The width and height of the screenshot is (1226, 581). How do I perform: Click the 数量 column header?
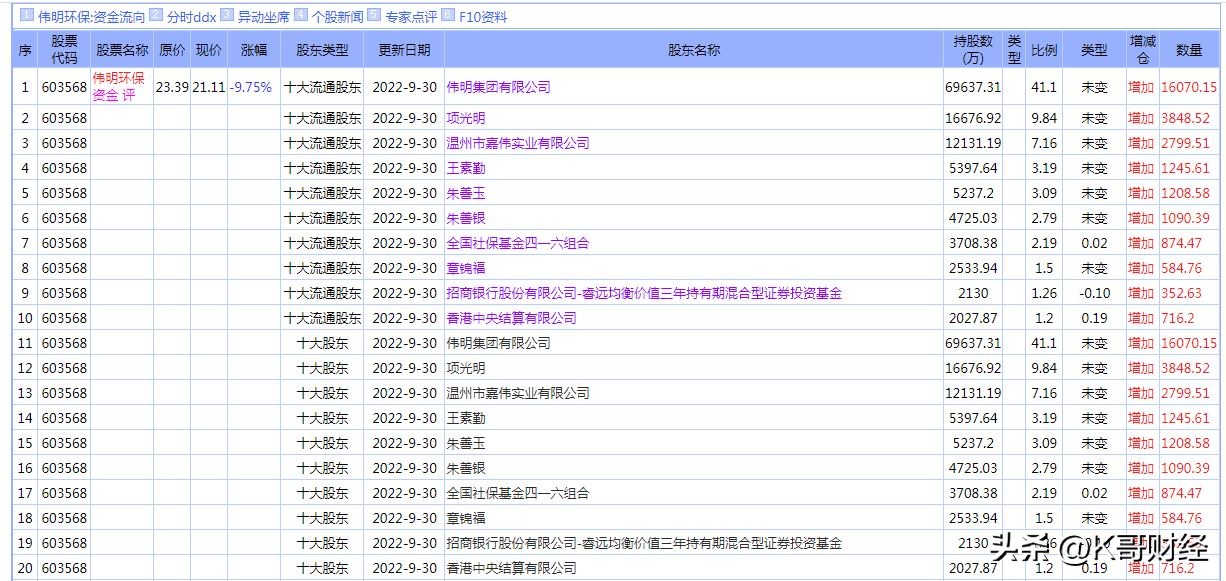[1188, 49]
